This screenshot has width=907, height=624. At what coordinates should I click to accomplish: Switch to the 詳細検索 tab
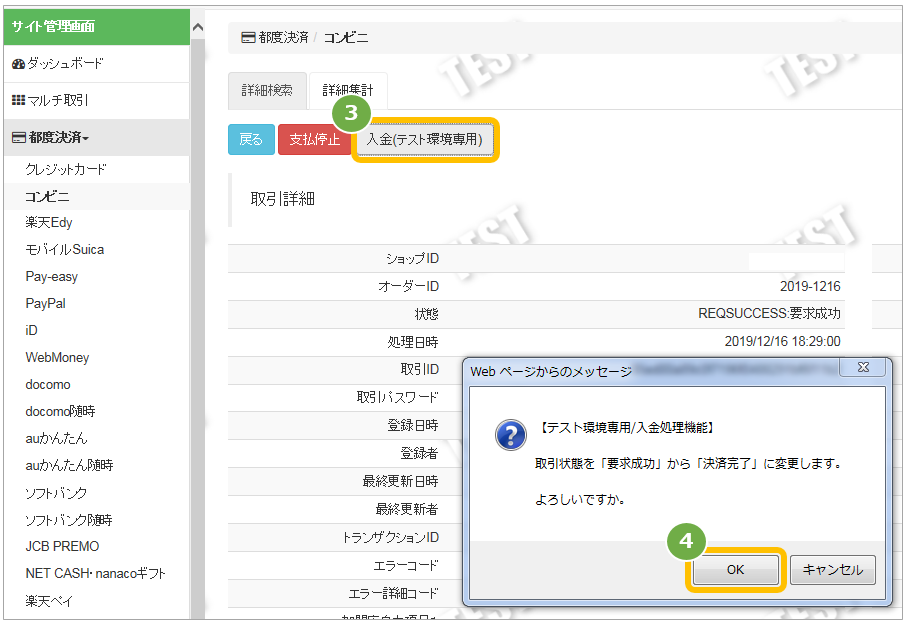267,90
